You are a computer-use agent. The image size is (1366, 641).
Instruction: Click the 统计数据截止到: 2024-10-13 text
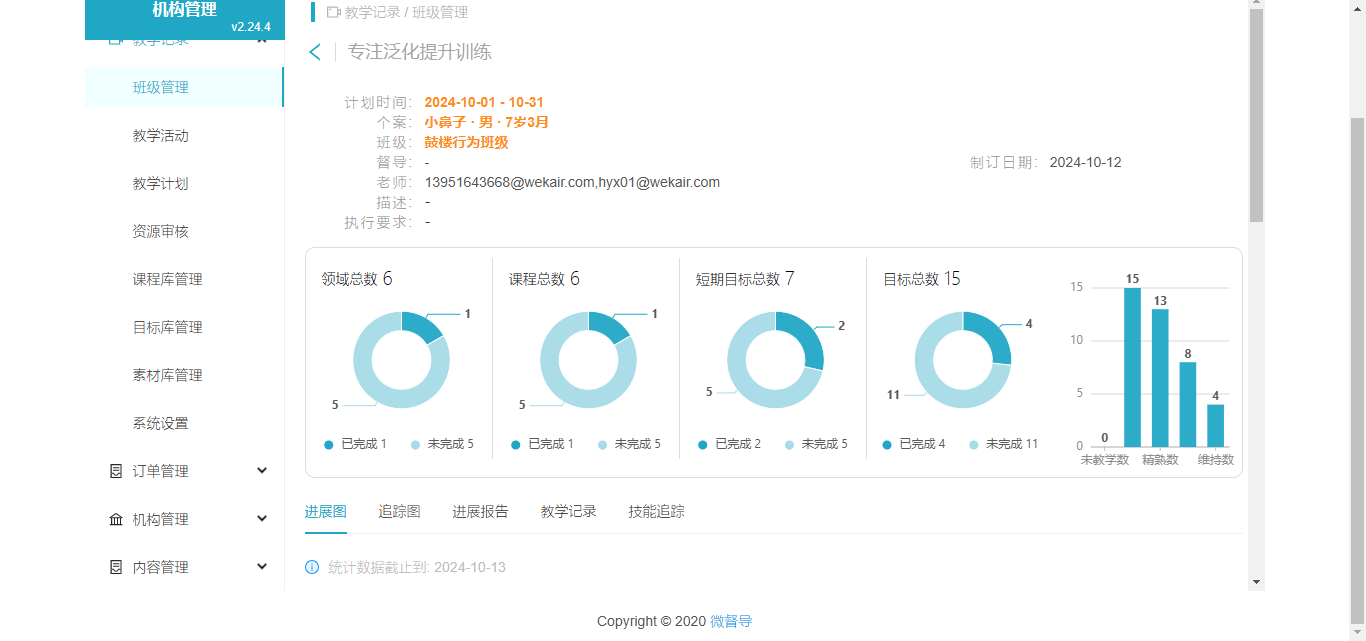417,567
